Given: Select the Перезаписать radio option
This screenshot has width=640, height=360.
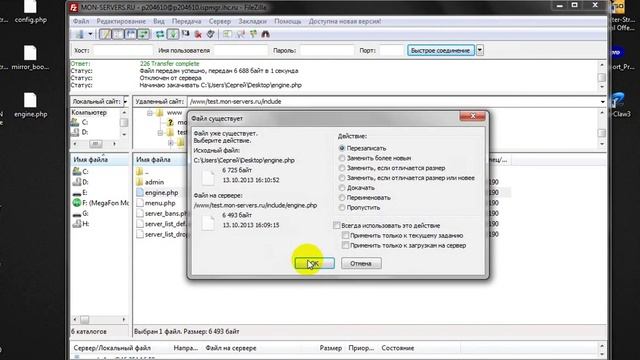Looking at the screenshot, I should coord(362,148).
